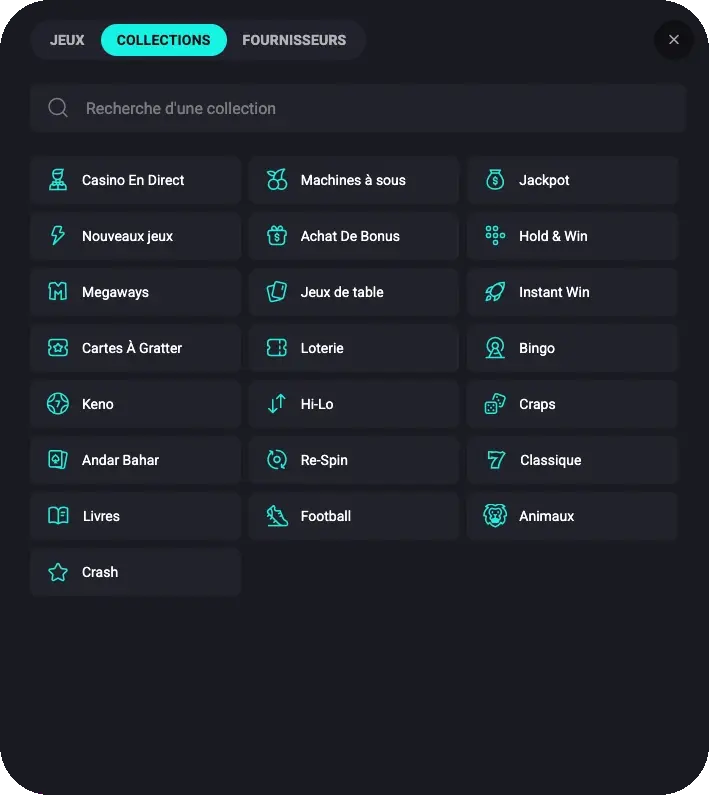Click the Casino En Direct dealer icon
The image size is (709, 795).
[58, 180]
